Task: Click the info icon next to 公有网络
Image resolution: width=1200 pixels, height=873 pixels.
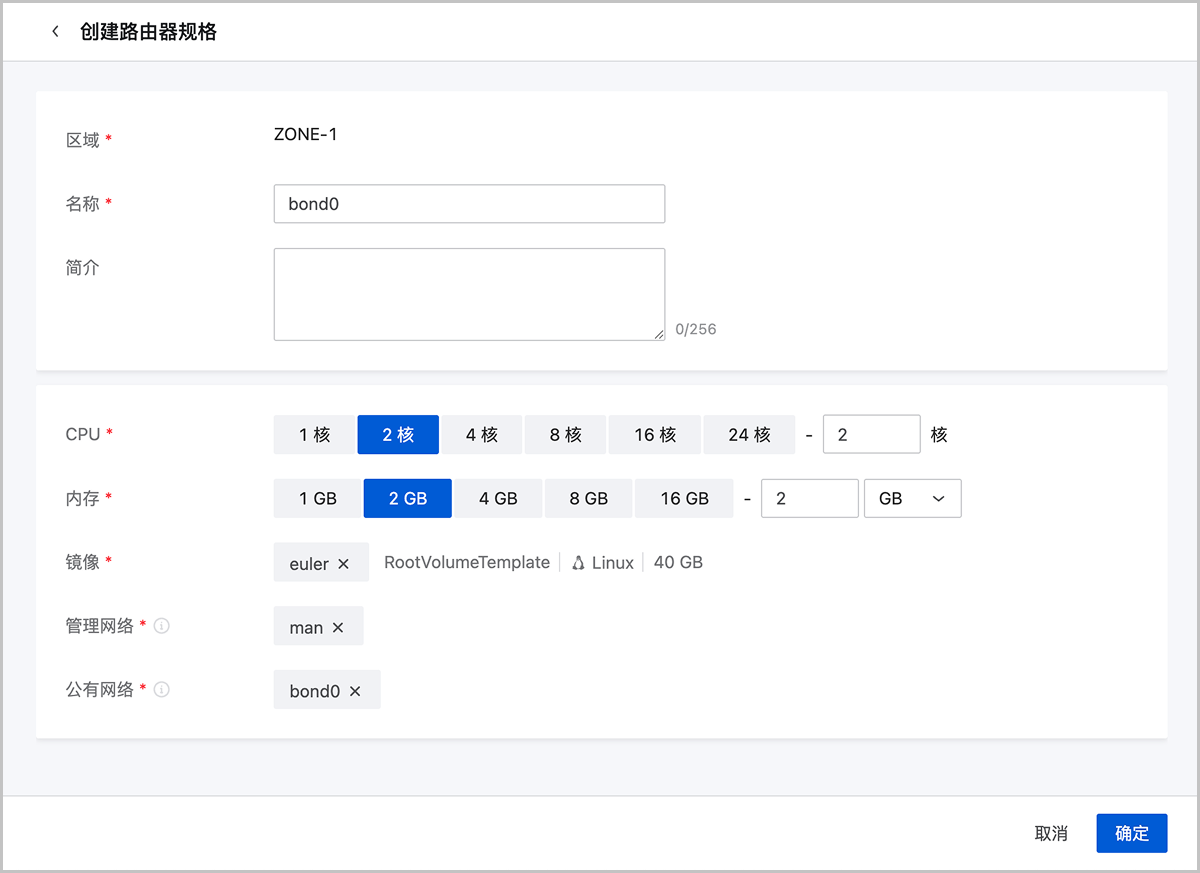Action: pos(162,689)
